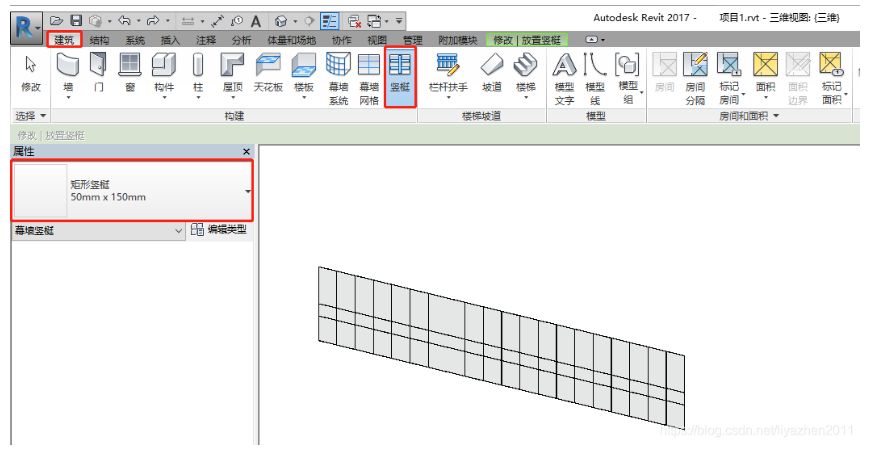Switch to the 修改 | 放置竖梃 contextual tab

point(527,40)
